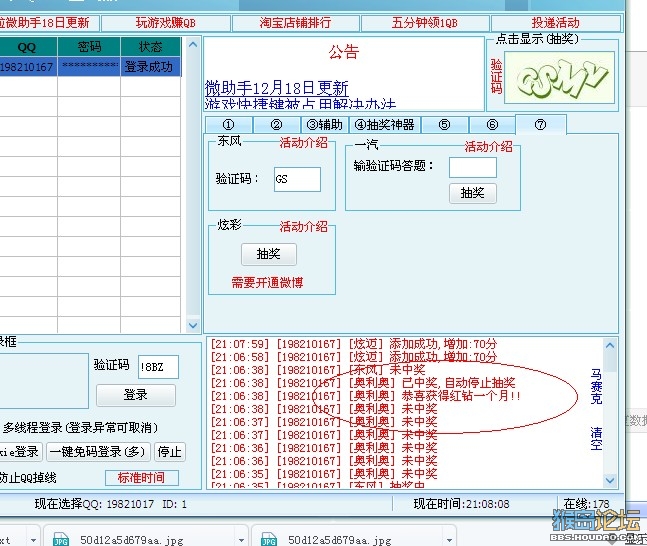This screenshot has width=647, height=546.
Task: Select the 21:07:59 炫迈 添加成功 log line
Action: [354, 344]
